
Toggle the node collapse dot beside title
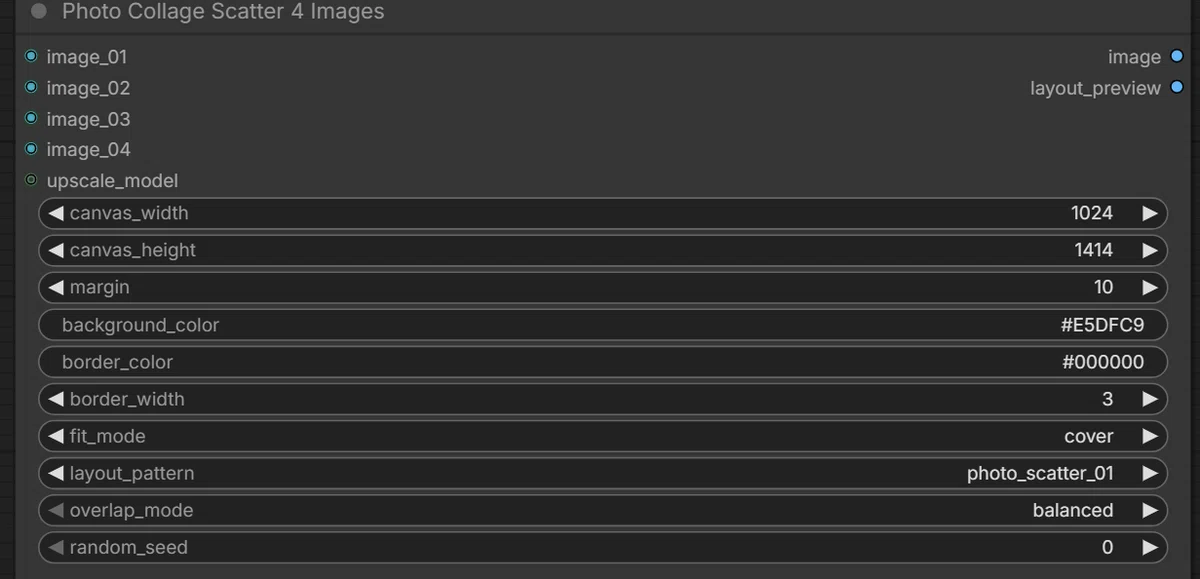point(39,12)
